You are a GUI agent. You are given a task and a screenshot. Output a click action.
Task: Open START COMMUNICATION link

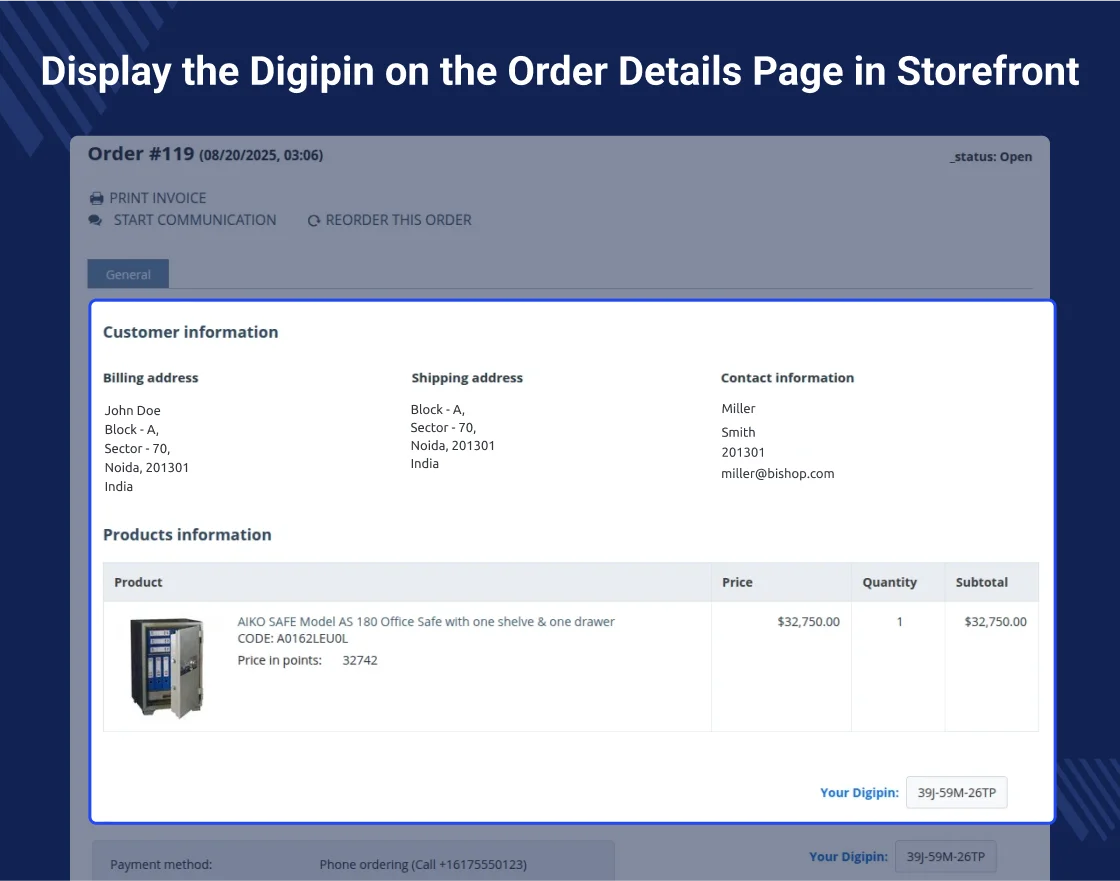195,220
